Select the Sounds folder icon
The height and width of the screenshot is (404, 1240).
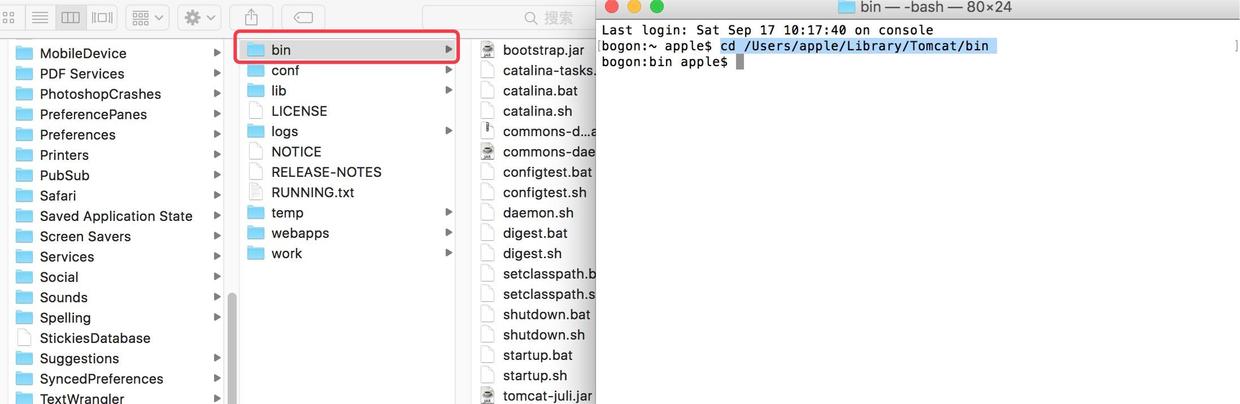[25, 297]
